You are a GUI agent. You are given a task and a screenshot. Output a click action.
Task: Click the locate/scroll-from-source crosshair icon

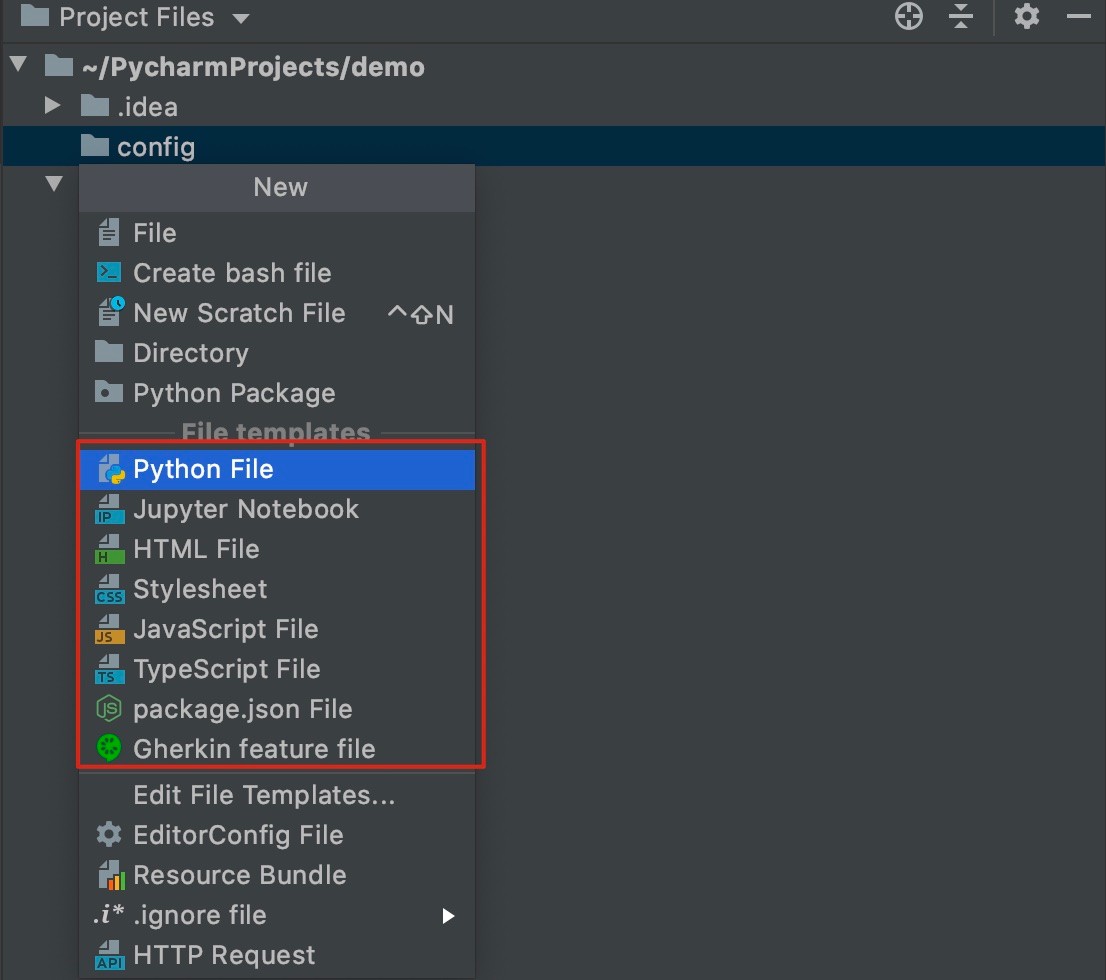(908, 16)
